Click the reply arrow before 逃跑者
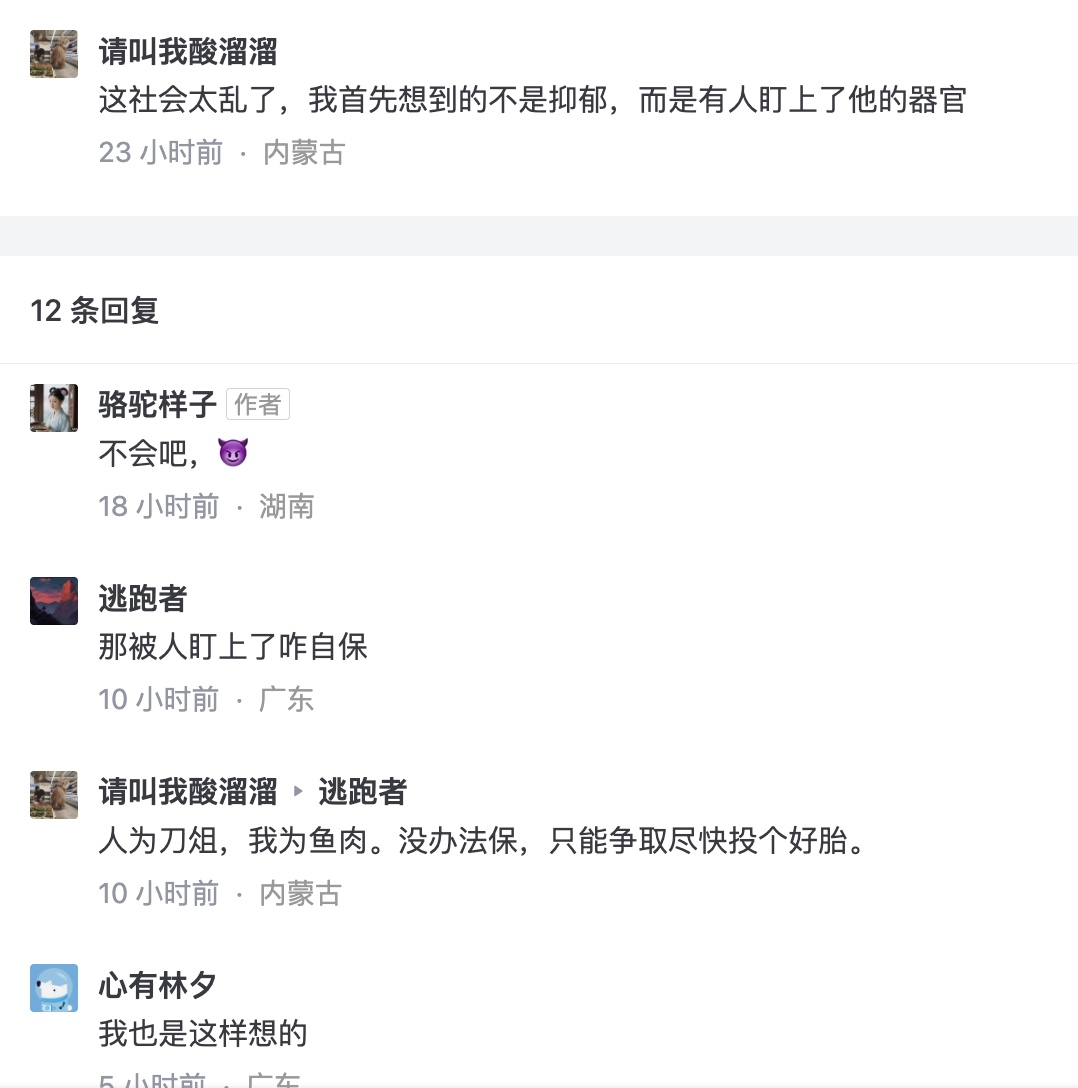The width and height of the screenshot is (1078, 1088). click(x=297, y=792)
